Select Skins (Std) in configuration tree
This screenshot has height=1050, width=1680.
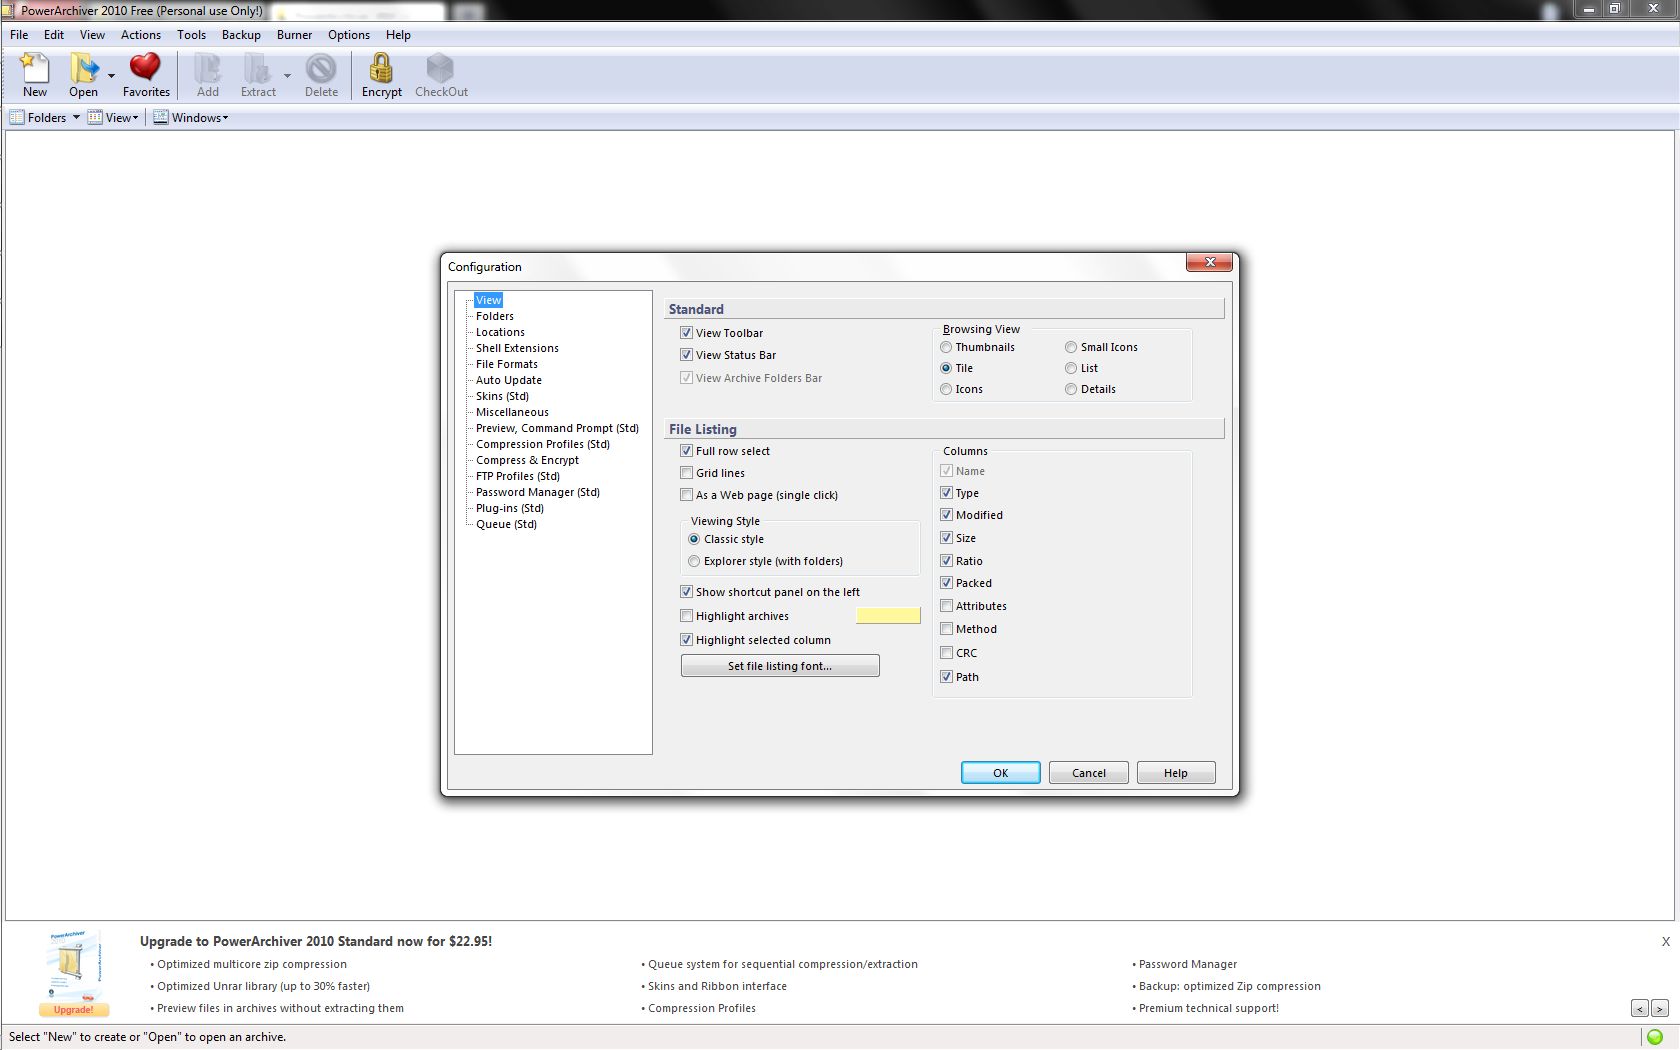point(502,396)
